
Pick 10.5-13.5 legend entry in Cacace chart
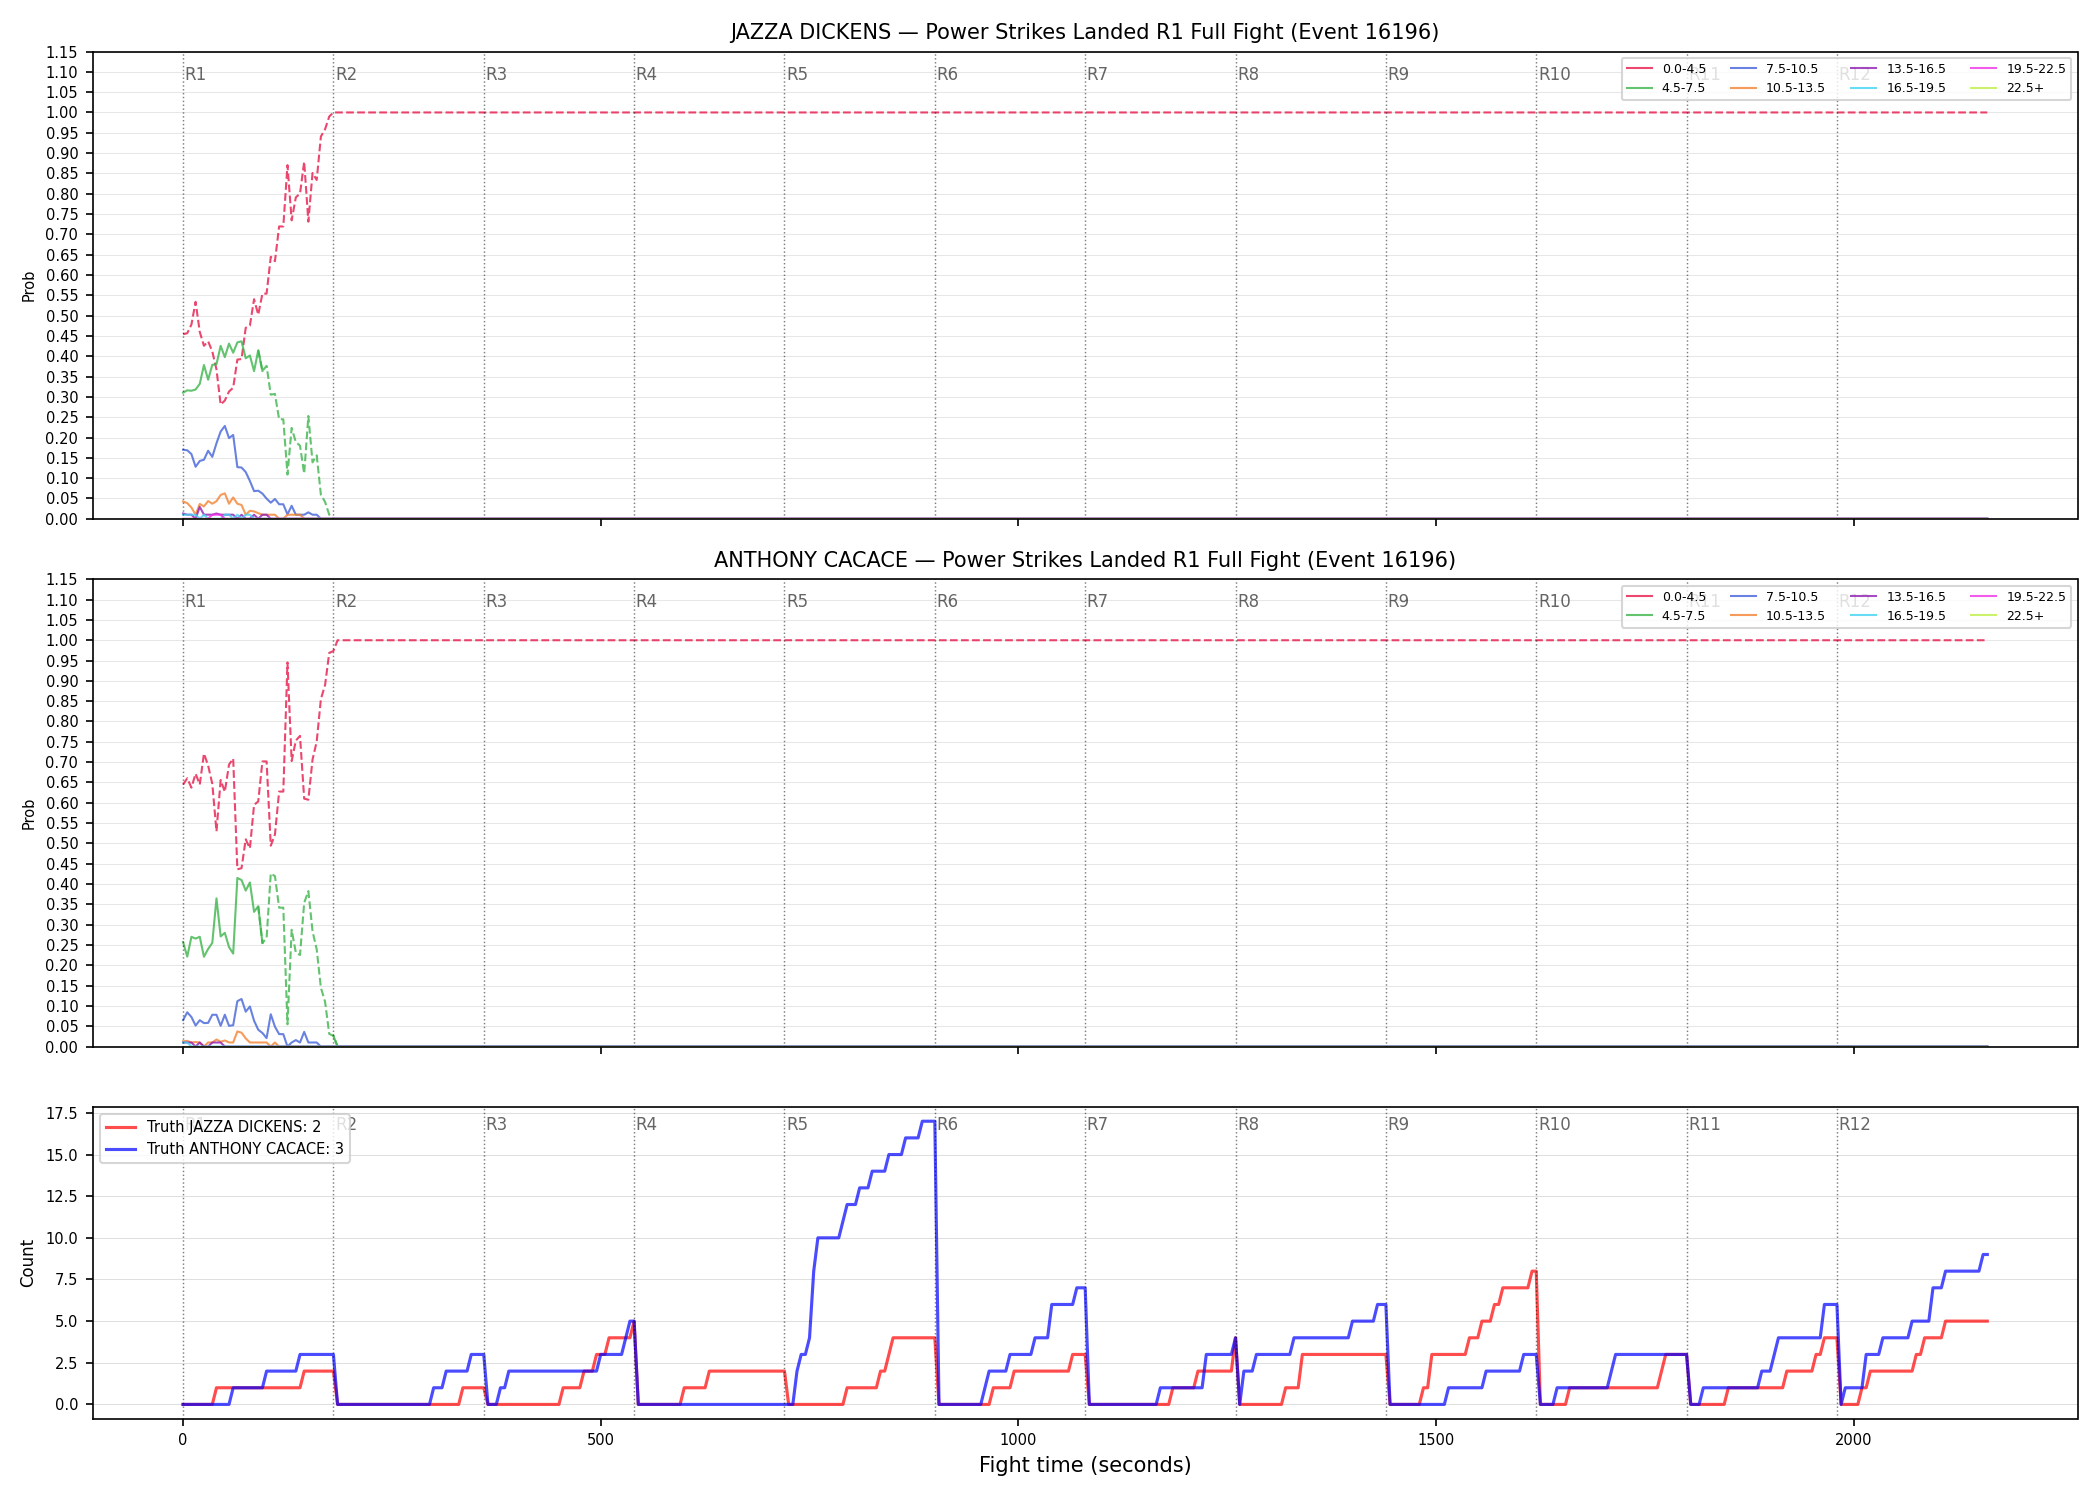(1777, 616)
